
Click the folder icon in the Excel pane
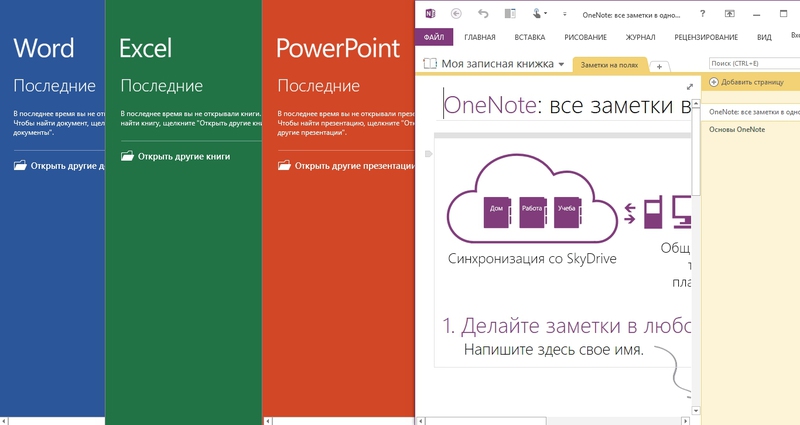point(128,156)
